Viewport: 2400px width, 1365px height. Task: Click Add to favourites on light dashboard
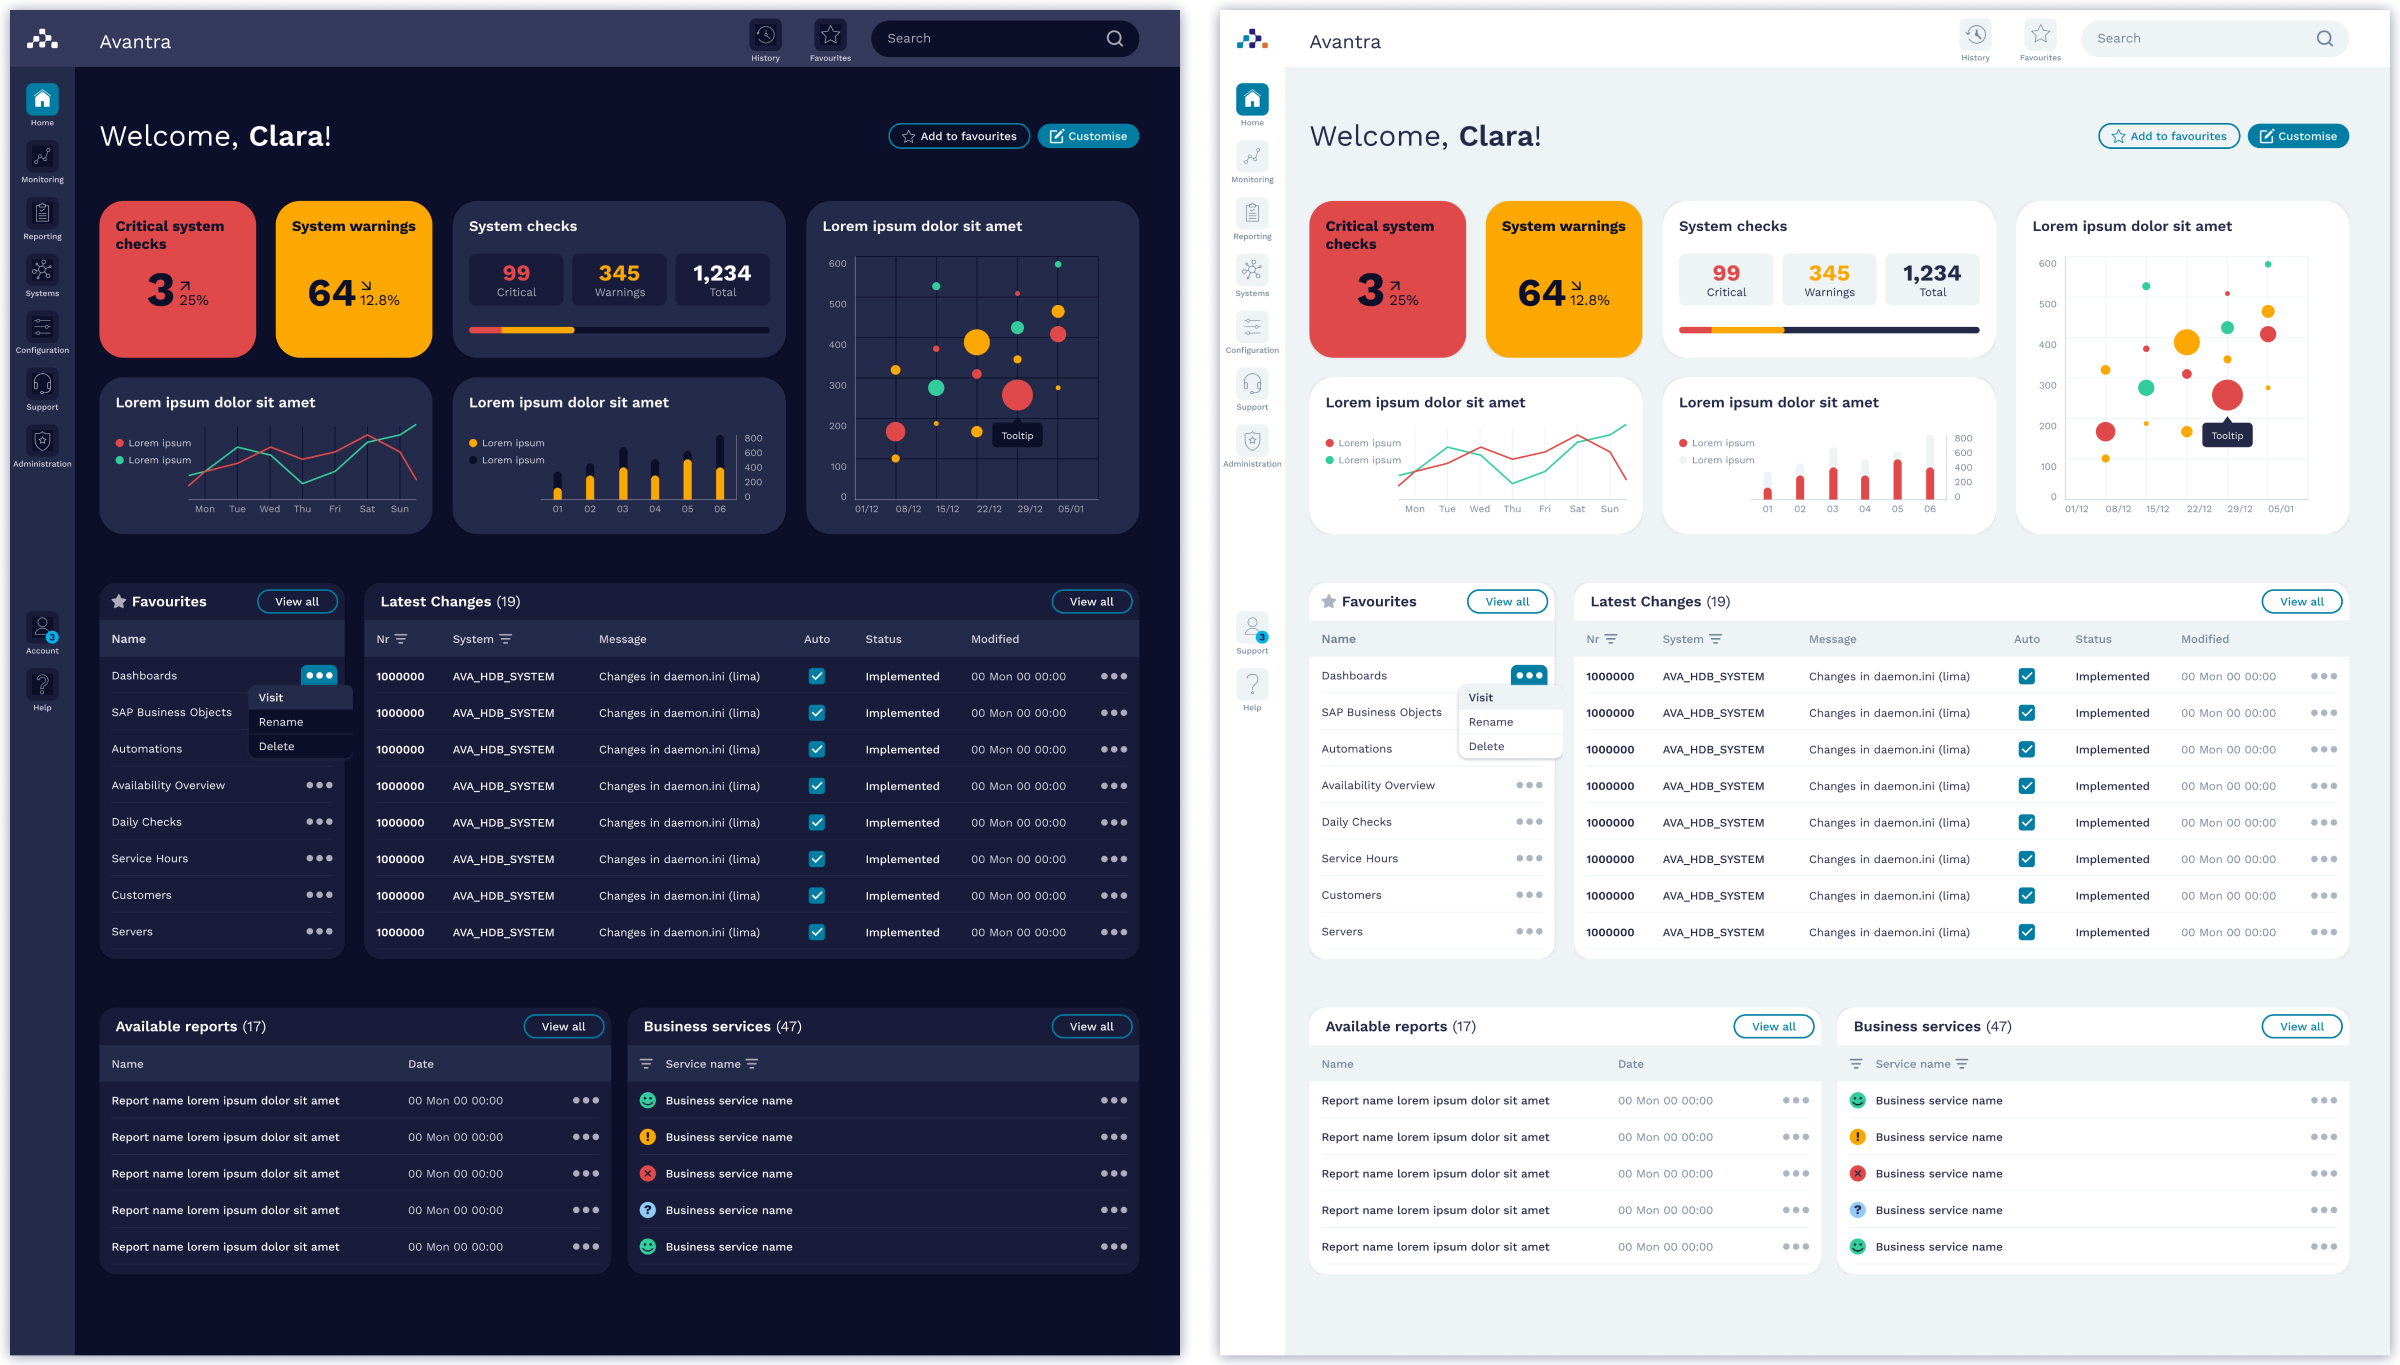[2169, 136]
